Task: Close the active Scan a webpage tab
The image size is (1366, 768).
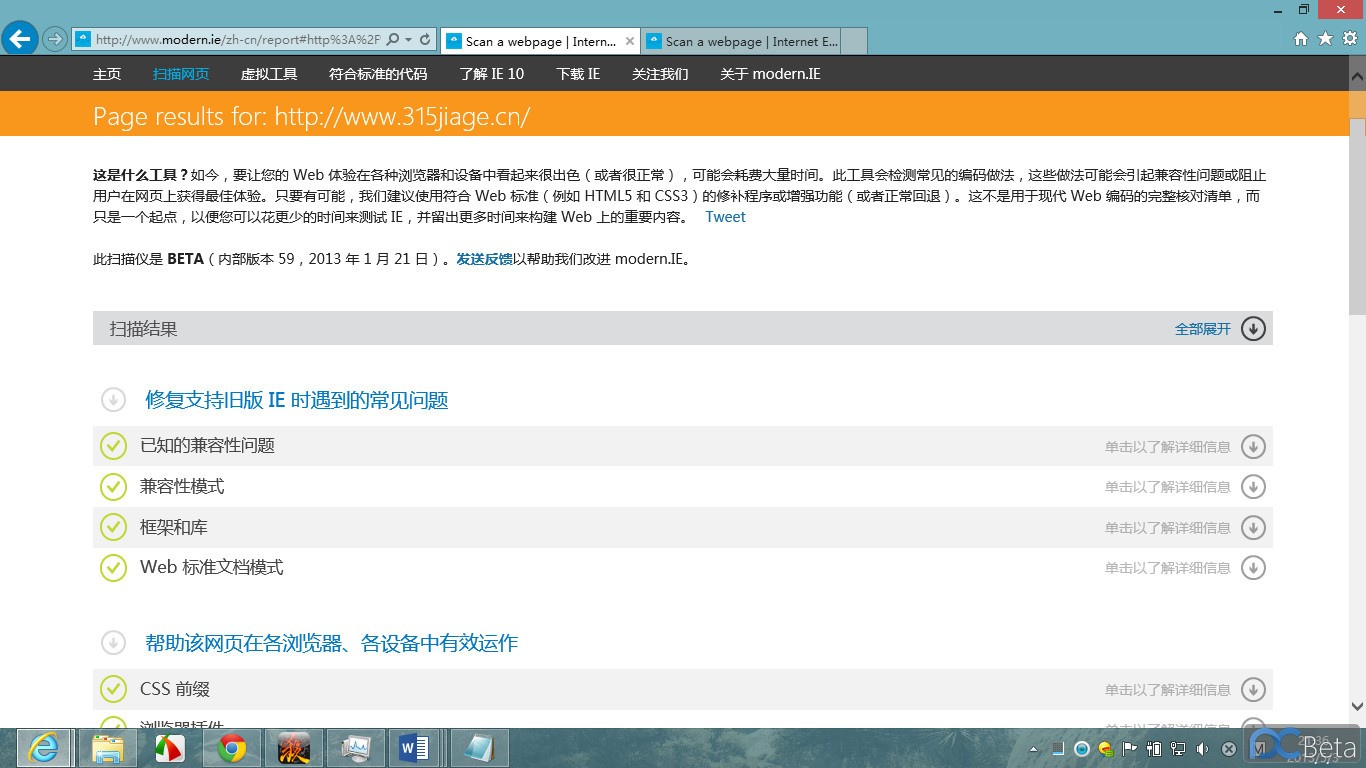Action: [629, 41]
